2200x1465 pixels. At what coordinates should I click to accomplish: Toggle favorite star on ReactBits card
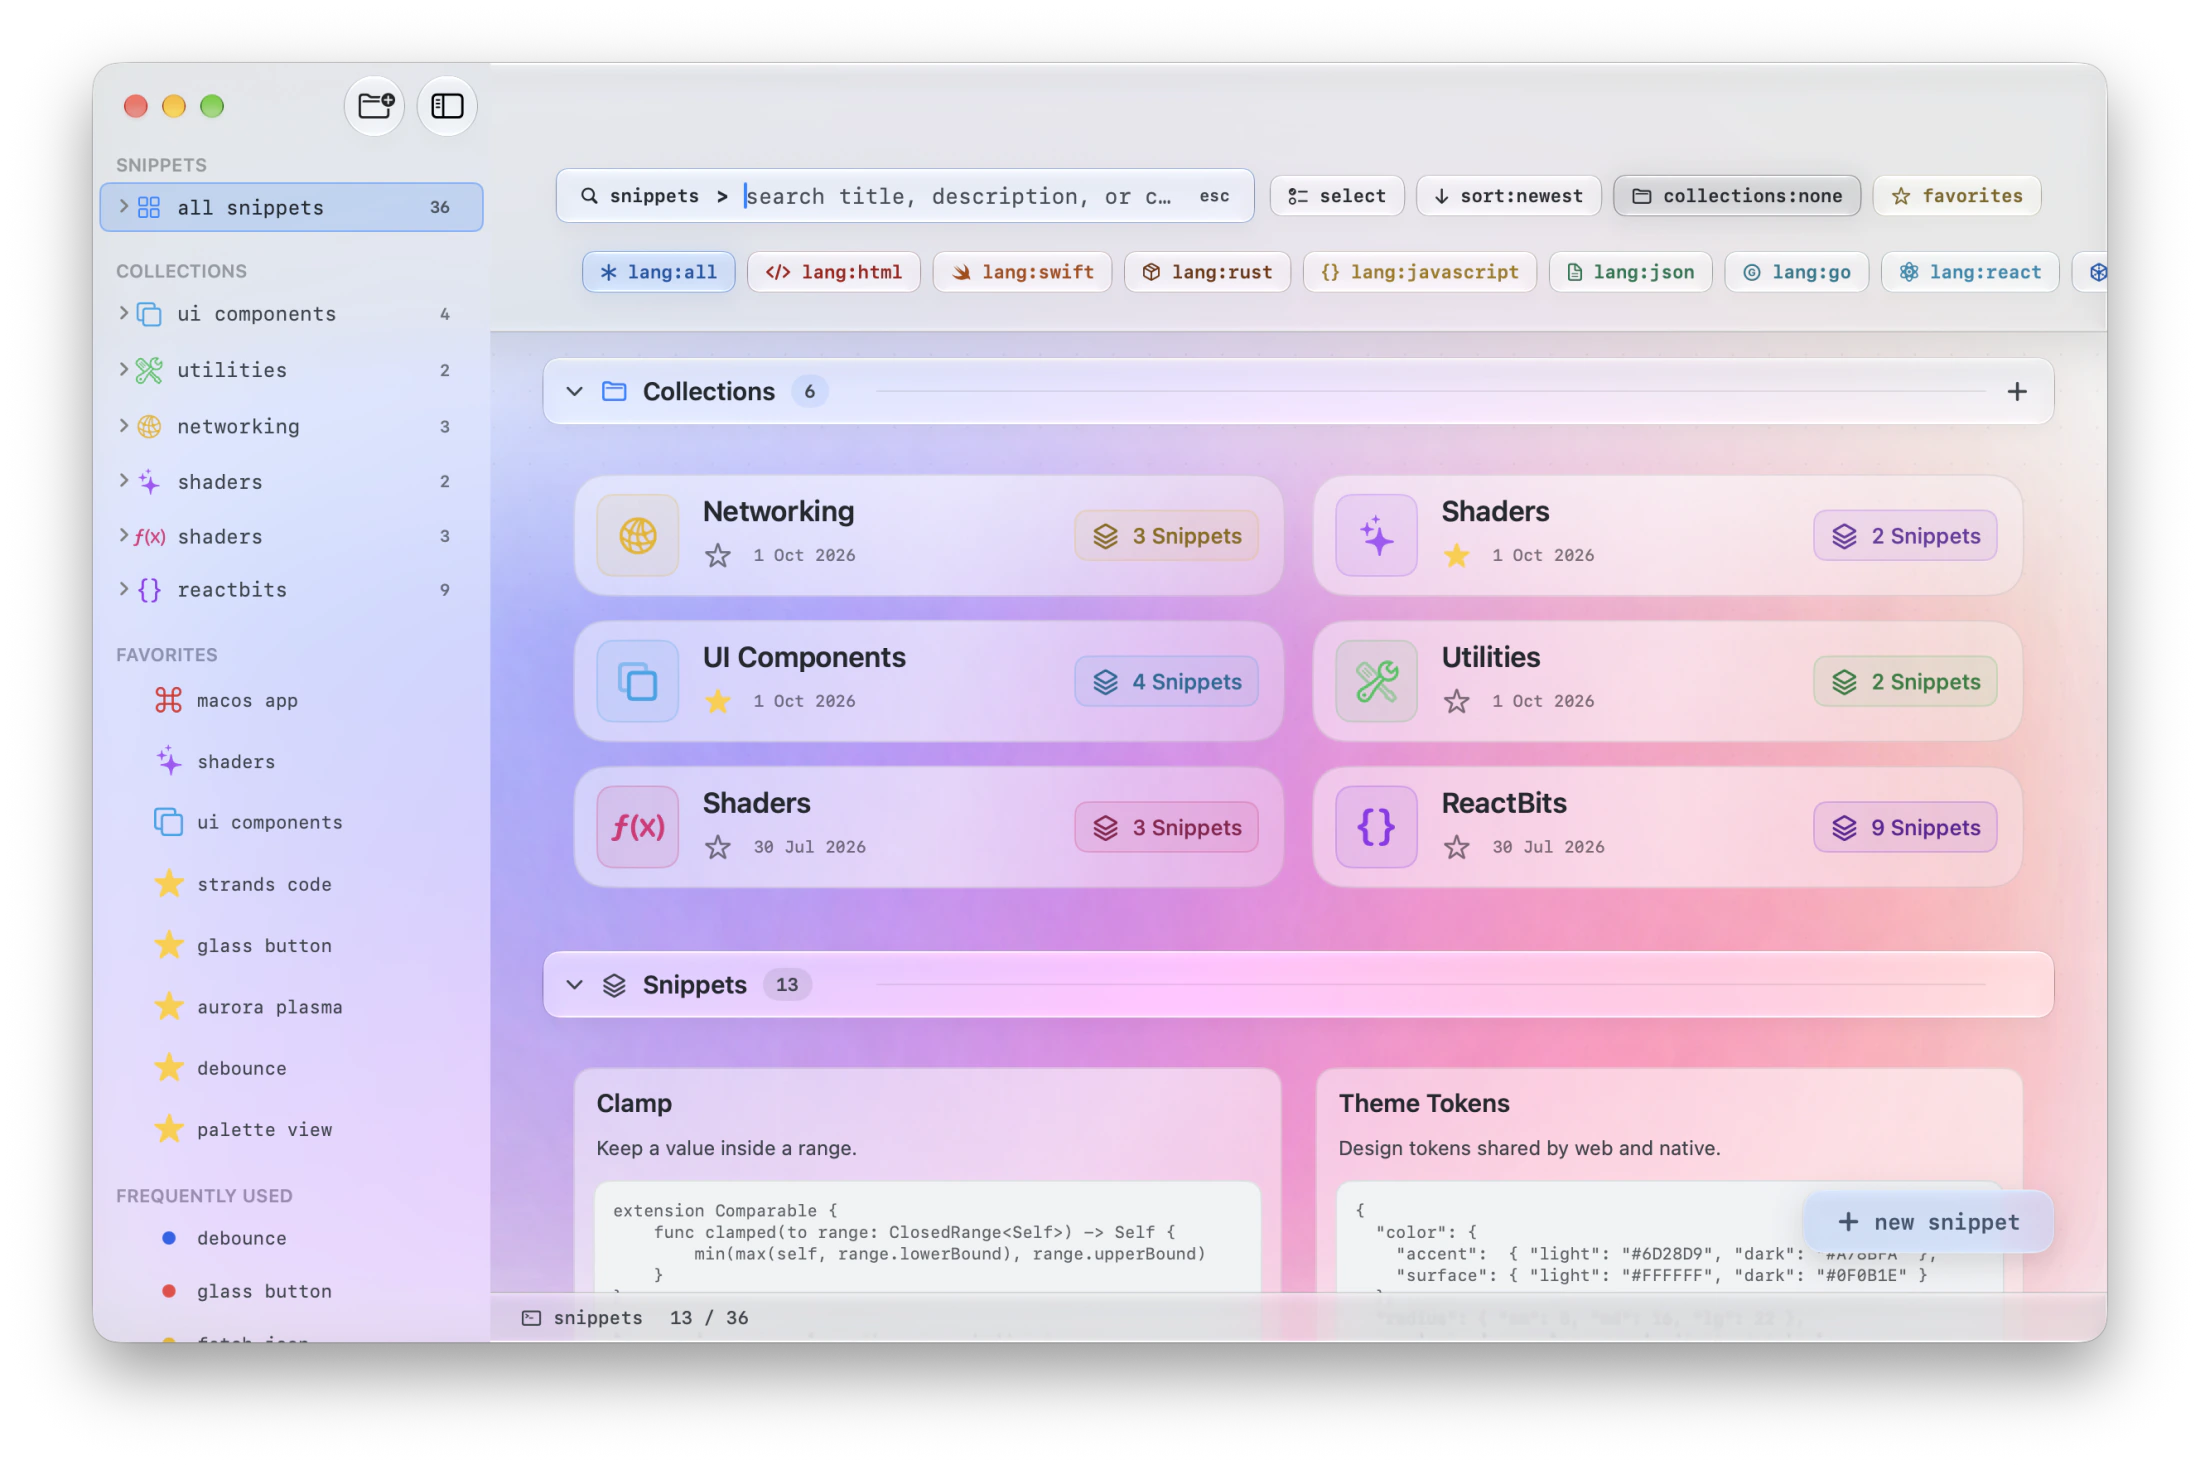[x=1457, y=847]
